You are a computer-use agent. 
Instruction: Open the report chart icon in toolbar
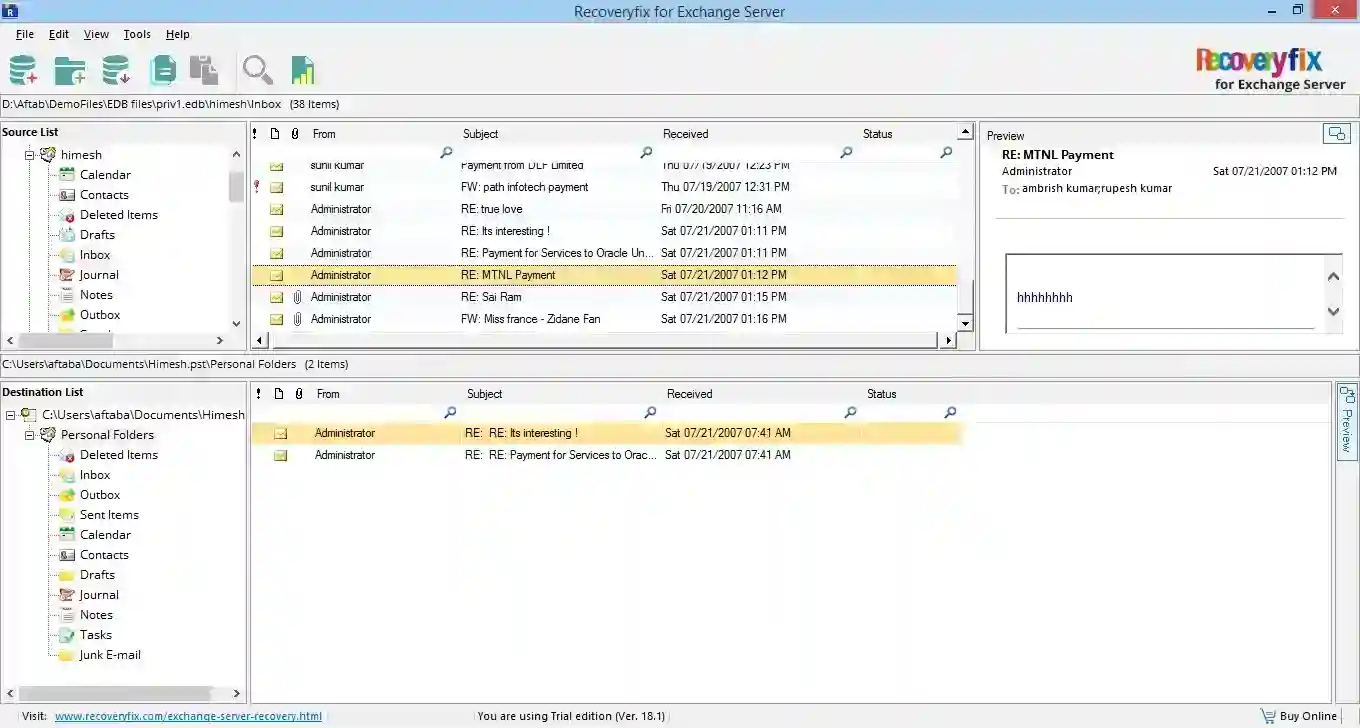tap(303, 70)
